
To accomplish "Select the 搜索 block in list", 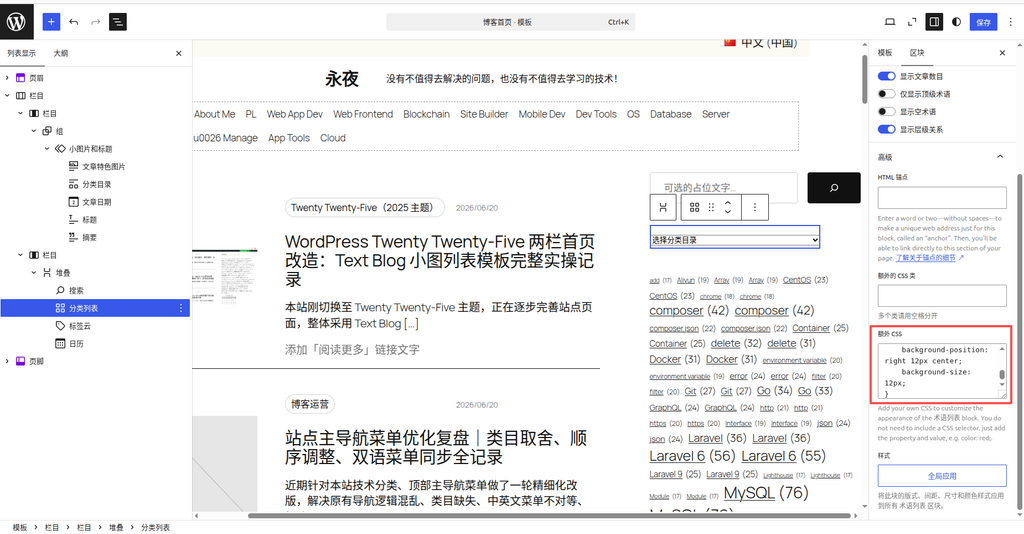I will click(x=76, y=291).
